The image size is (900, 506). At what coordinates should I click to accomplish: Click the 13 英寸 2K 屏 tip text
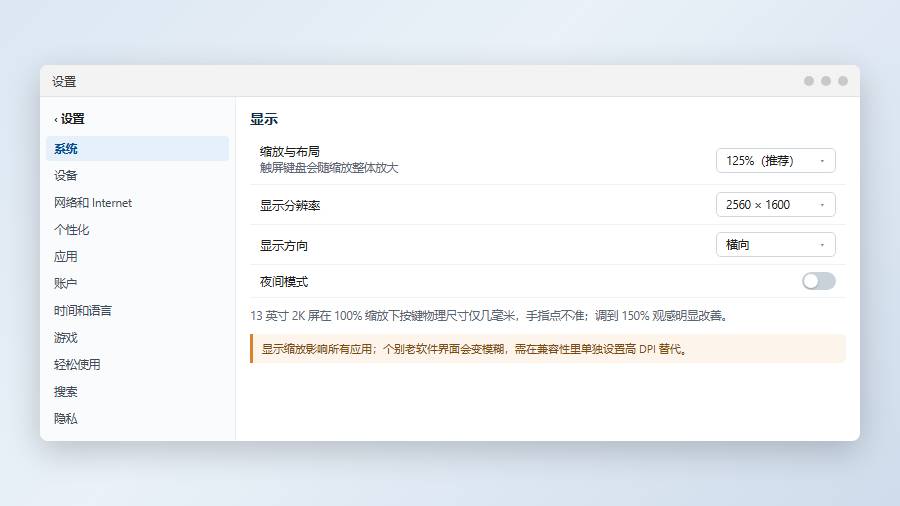(490, 316)
